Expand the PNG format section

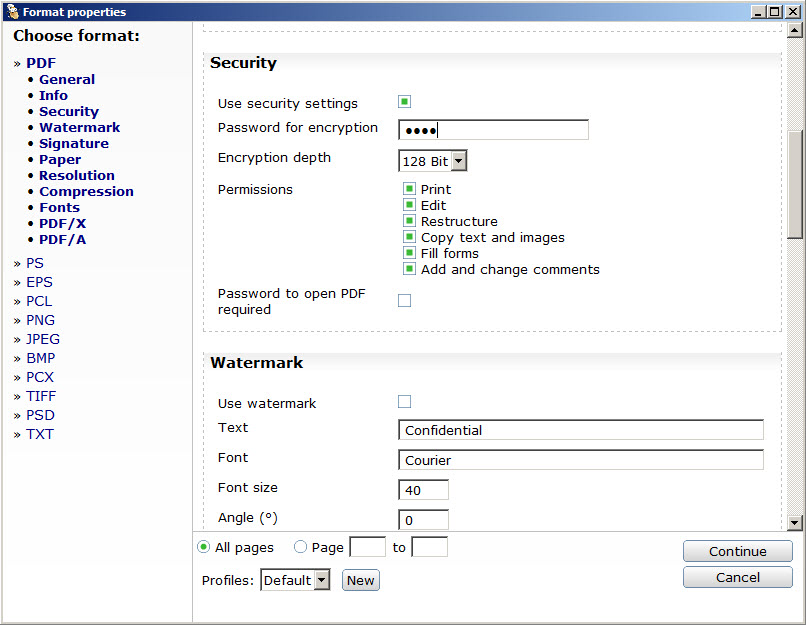(x=40, y=320)
